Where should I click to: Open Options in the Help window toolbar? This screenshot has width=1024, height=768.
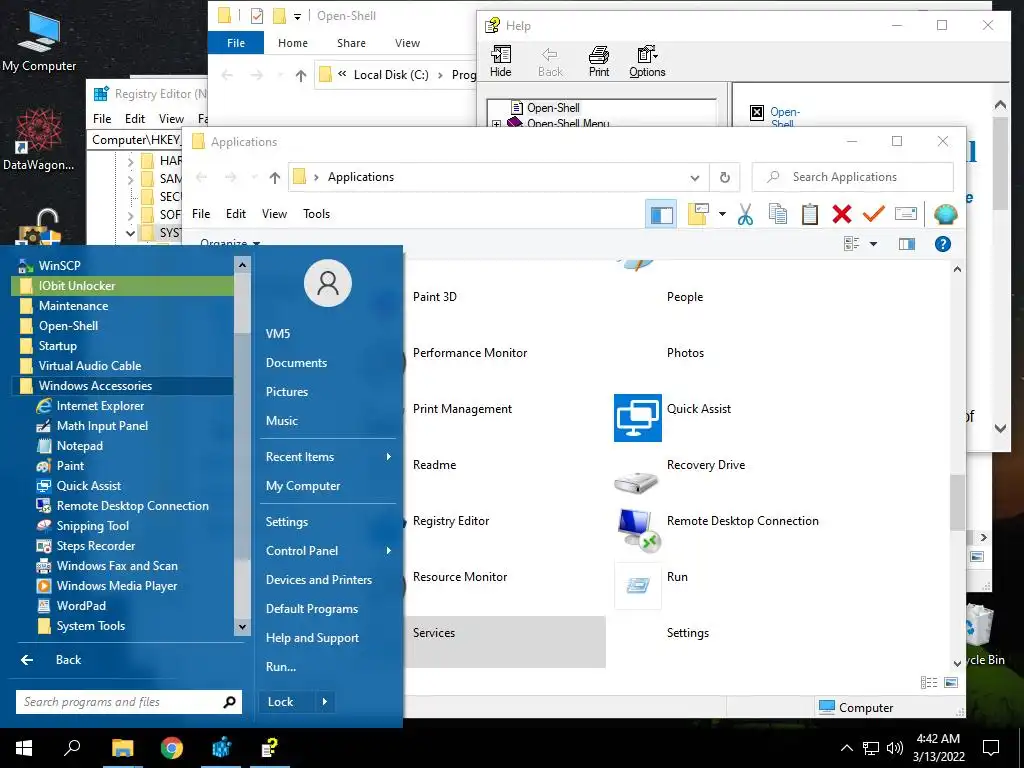coord(647,61)
